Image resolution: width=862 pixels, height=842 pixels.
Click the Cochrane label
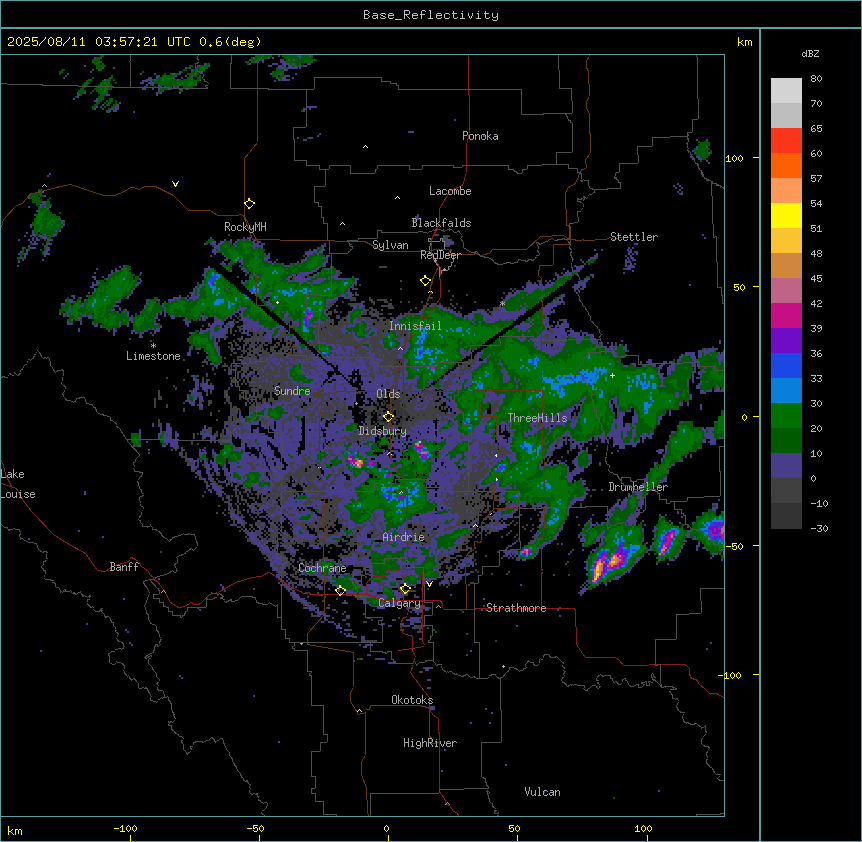[322, 568]
